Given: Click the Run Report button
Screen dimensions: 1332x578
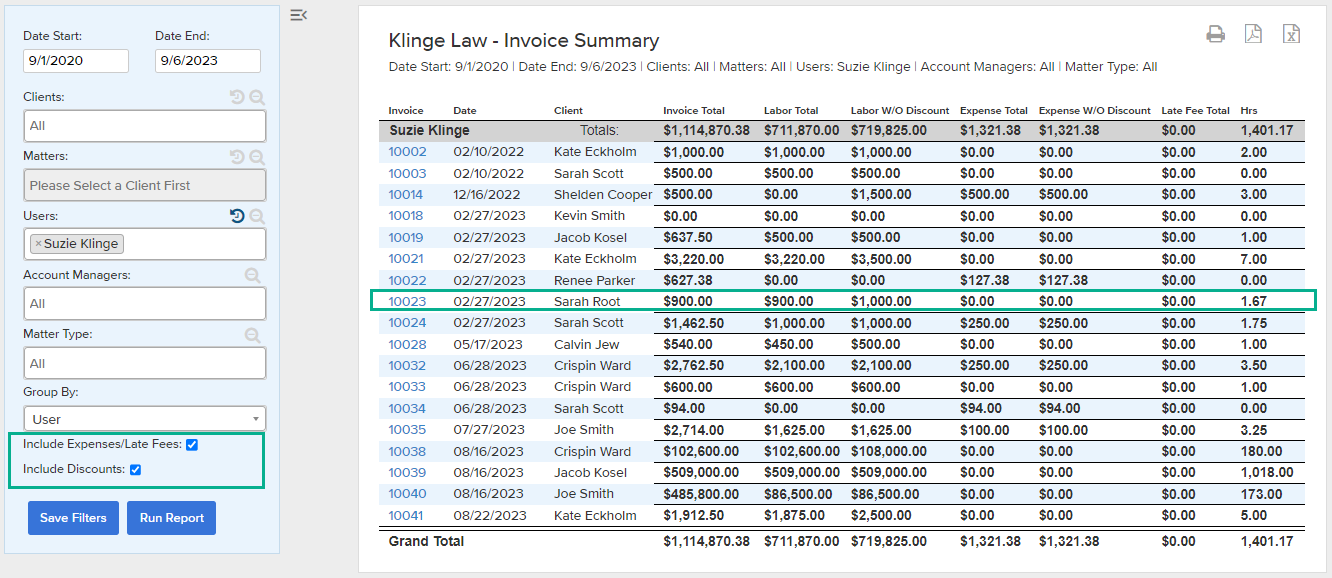Looking at the screenshot, I should coord(171,518).
